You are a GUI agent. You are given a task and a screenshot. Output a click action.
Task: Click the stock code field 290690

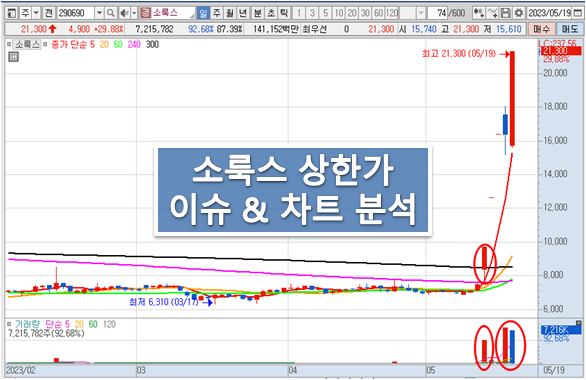coord(76,13)
